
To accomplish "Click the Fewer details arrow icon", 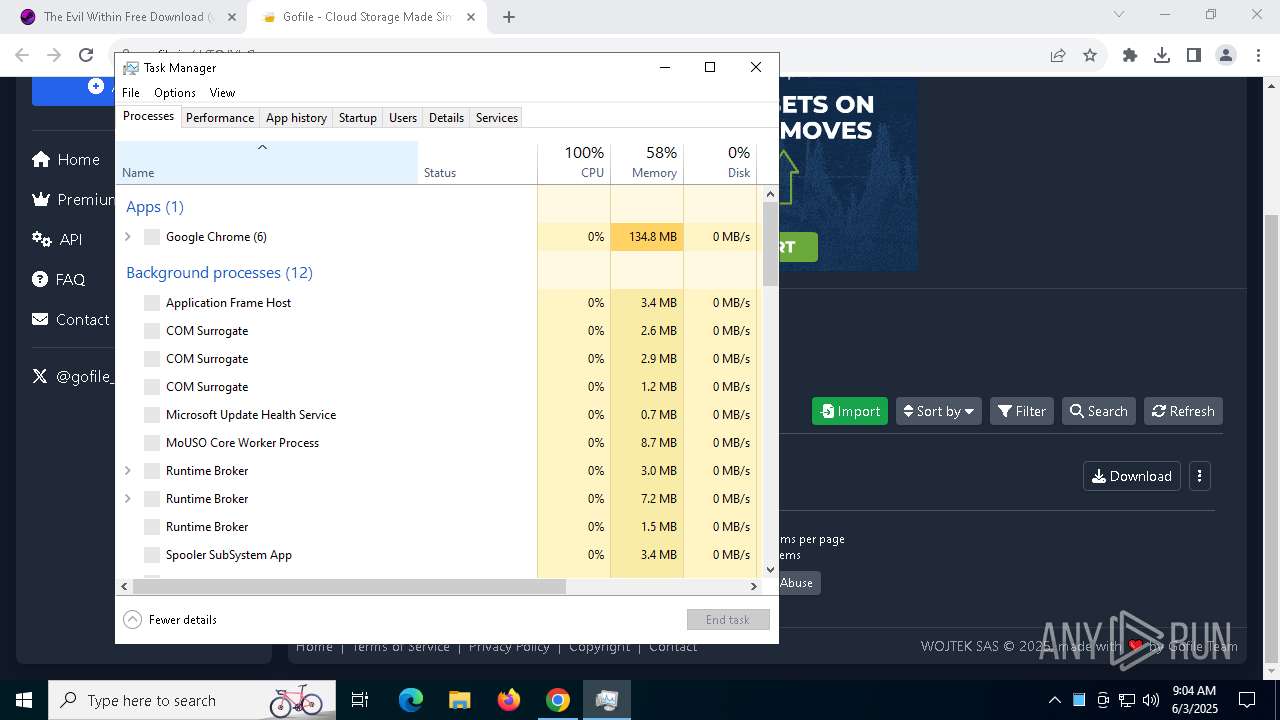I will pyautogui.click(x=132, y=620).
